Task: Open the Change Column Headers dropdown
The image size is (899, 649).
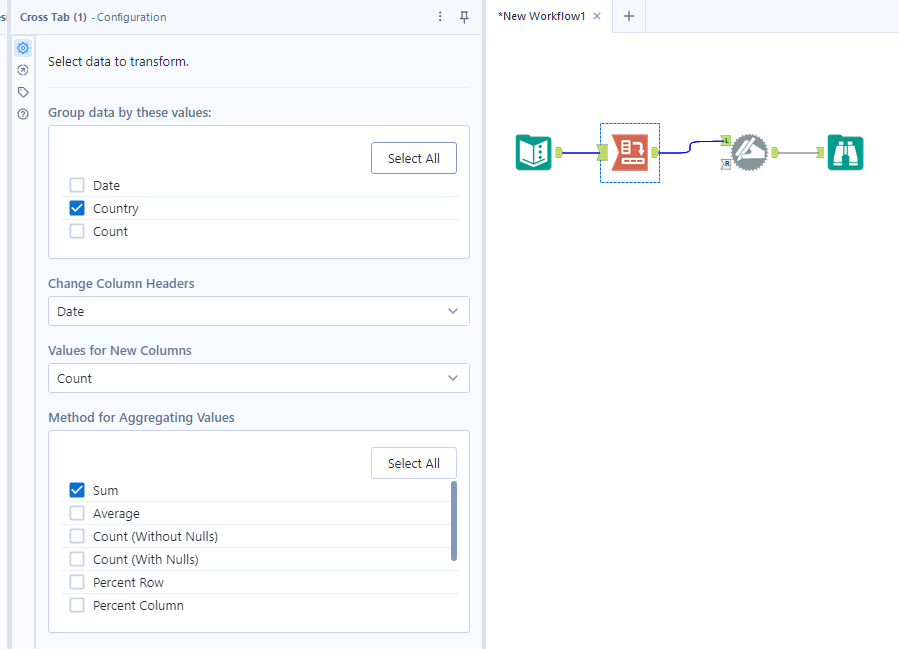Action: point(258,311)
